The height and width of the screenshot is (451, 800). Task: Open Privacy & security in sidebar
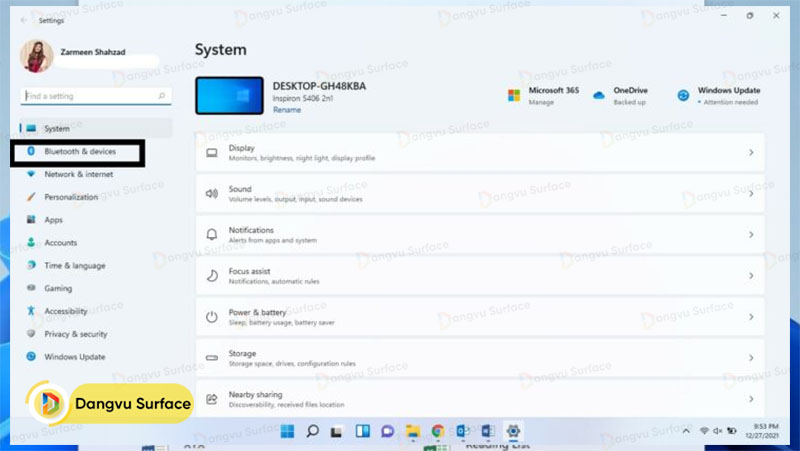76,334
